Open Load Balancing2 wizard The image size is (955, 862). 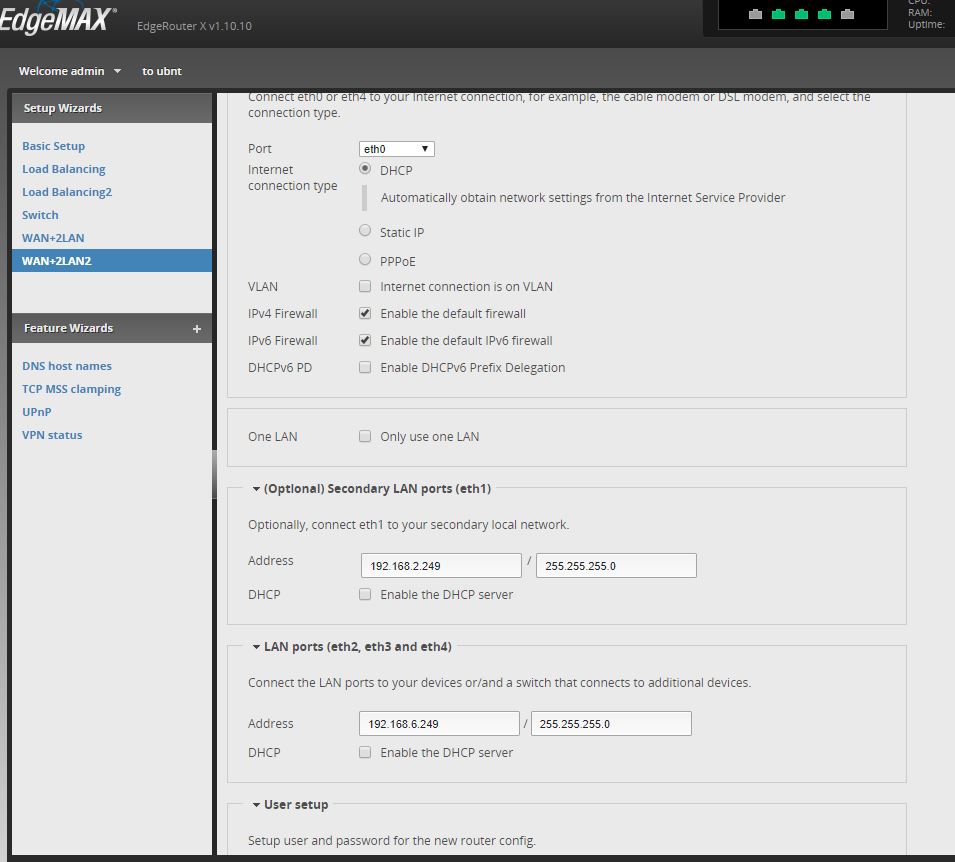click(x=67, y=192)
